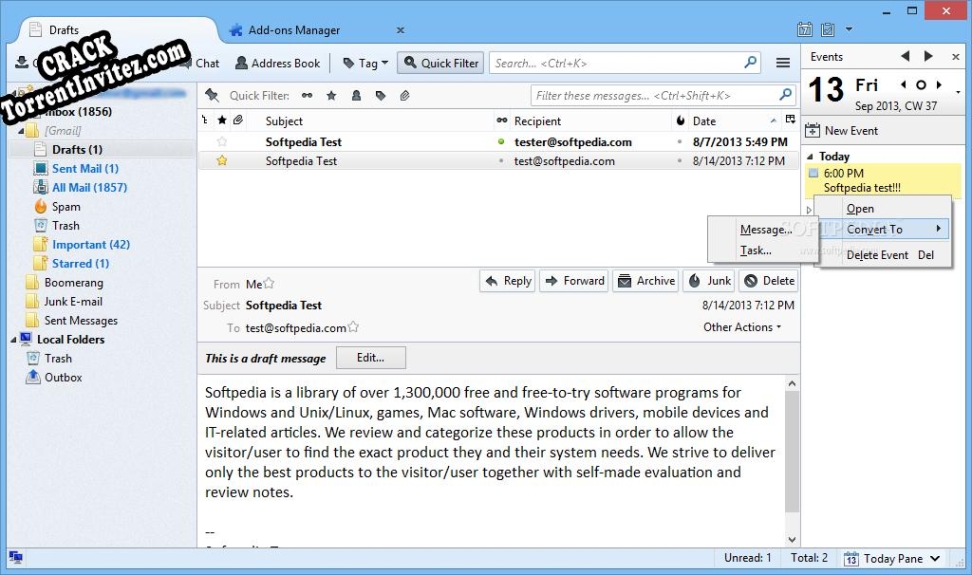
Task: Jump to today circle button
Action: (x=921, y=85)
